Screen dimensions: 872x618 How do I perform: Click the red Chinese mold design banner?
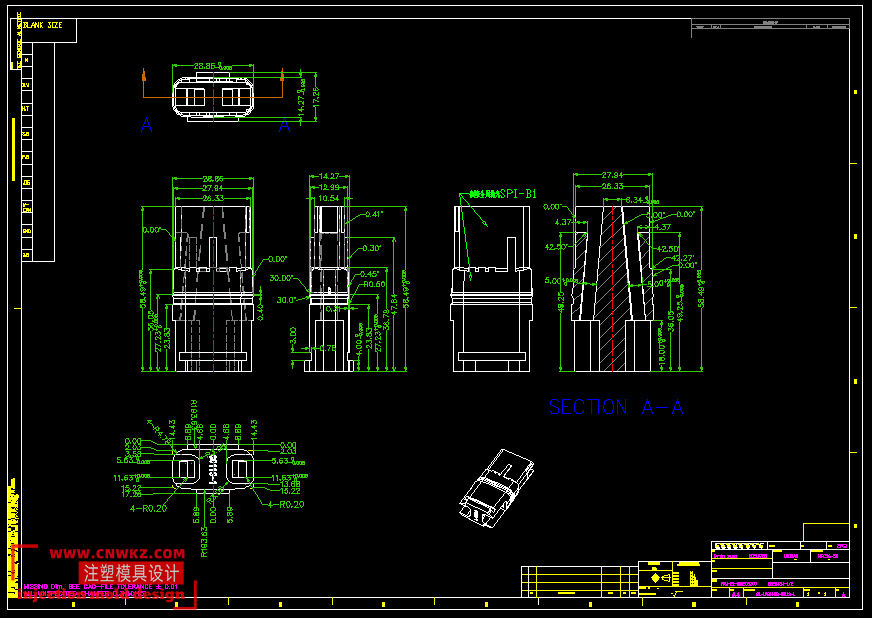(131, 573)
